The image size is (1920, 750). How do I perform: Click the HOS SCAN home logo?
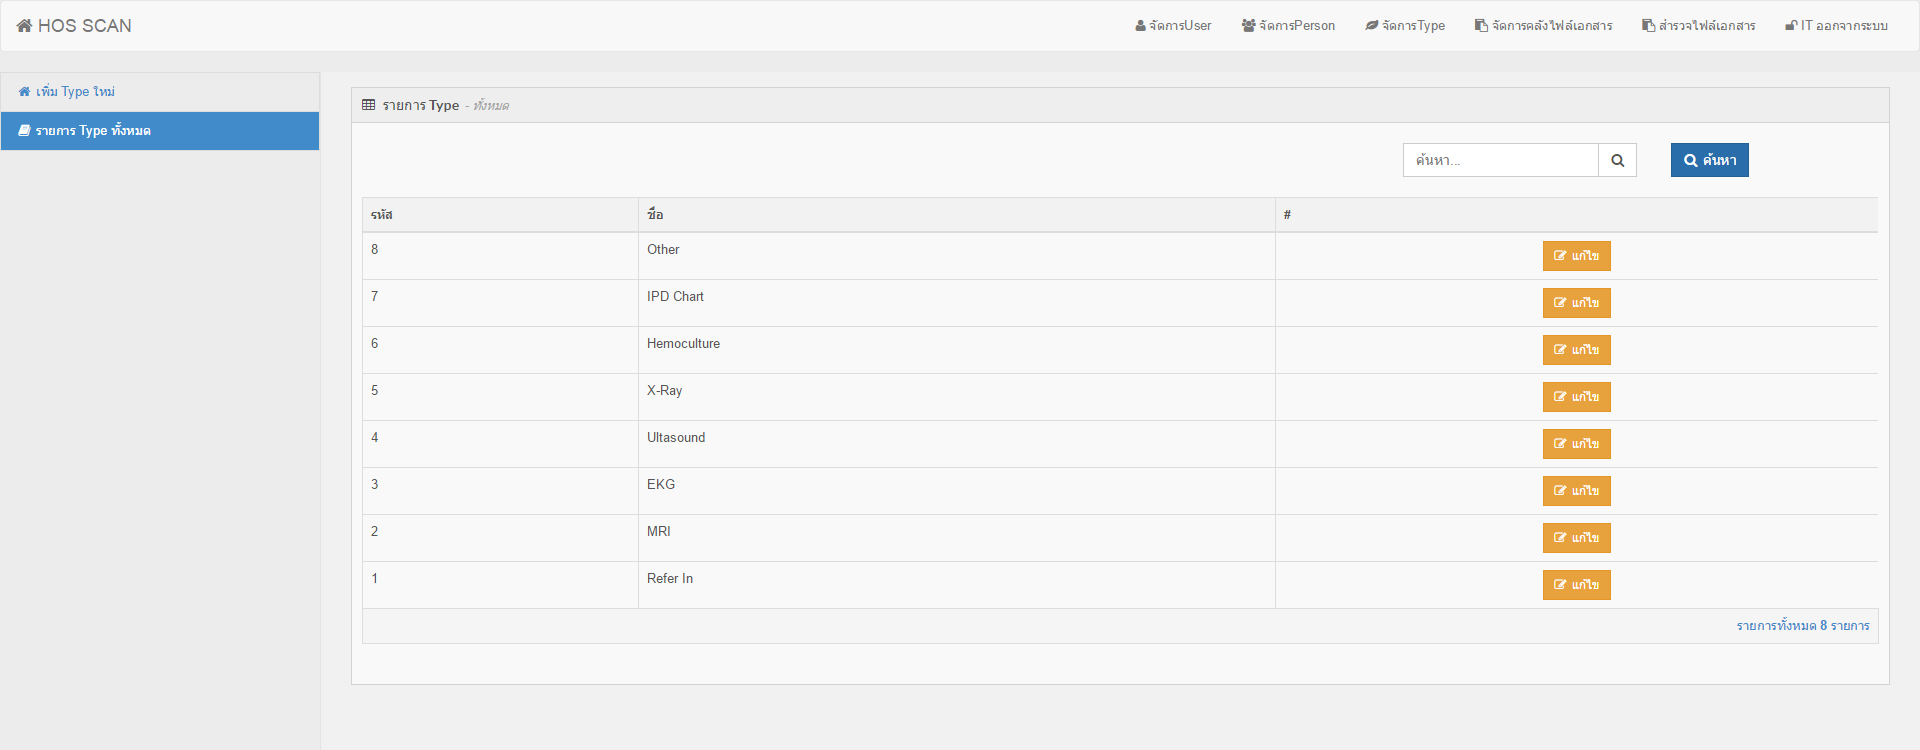[74, 26]
